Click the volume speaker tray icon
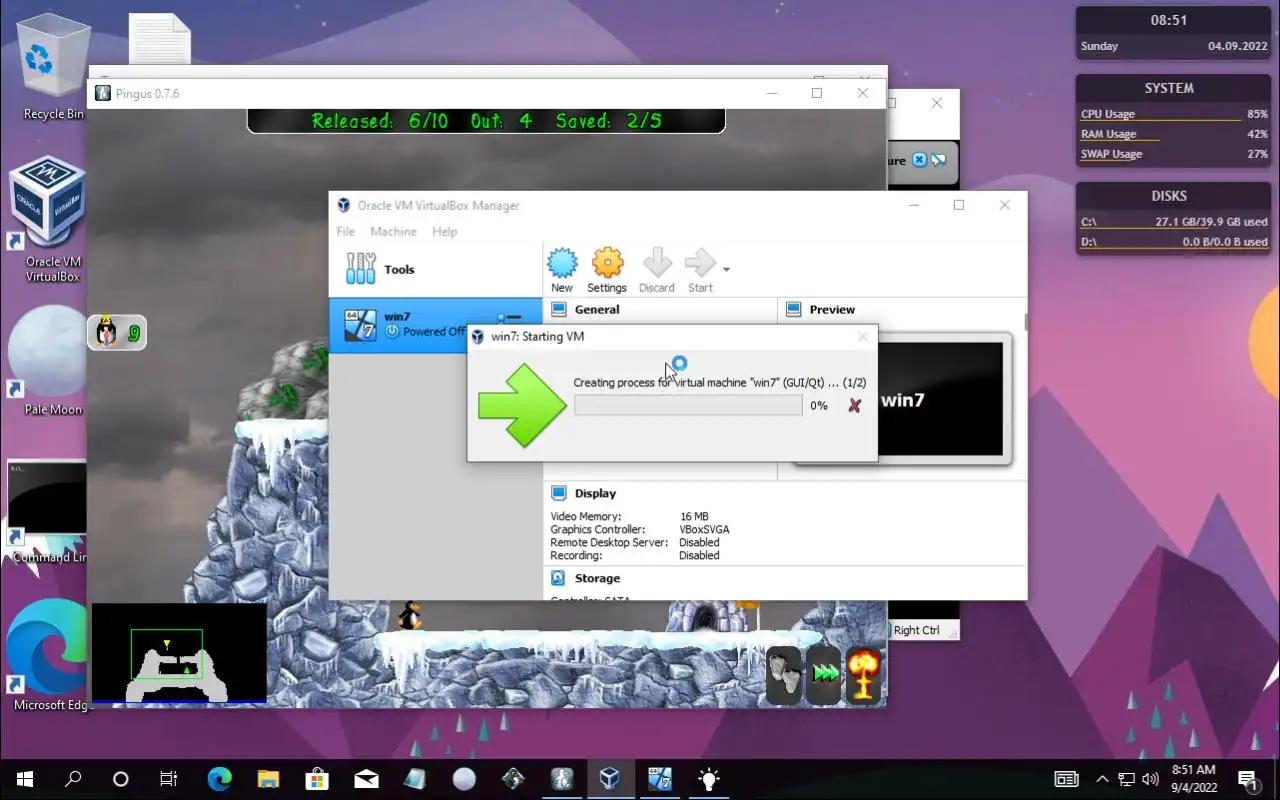The width and height of the screenshot is (1280, 800). (1151, 779)
